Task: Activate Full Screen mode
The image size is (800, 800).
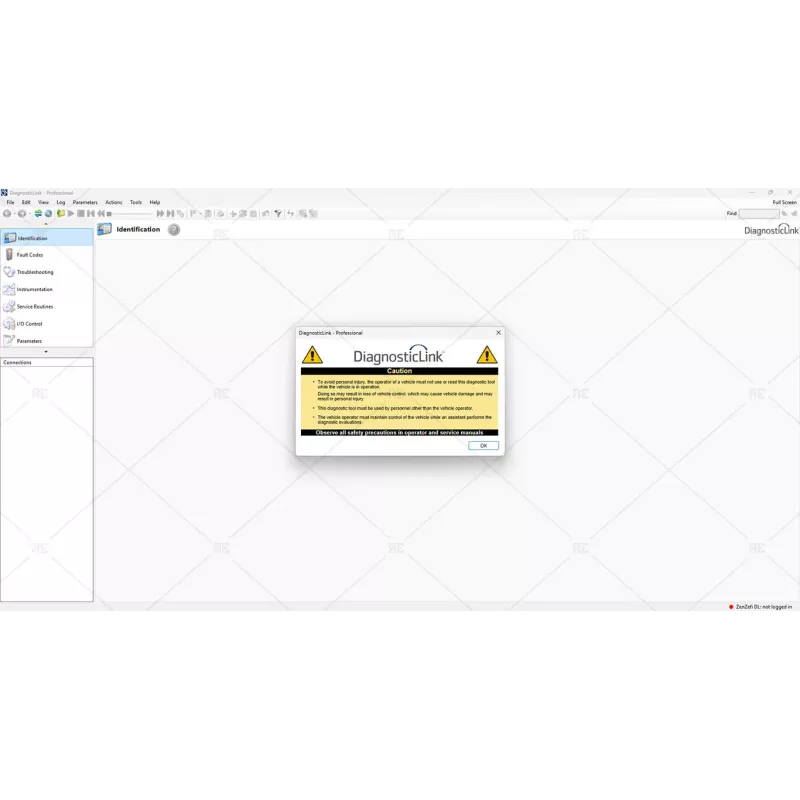Action: pyautogui.click(x=783, y=201)
